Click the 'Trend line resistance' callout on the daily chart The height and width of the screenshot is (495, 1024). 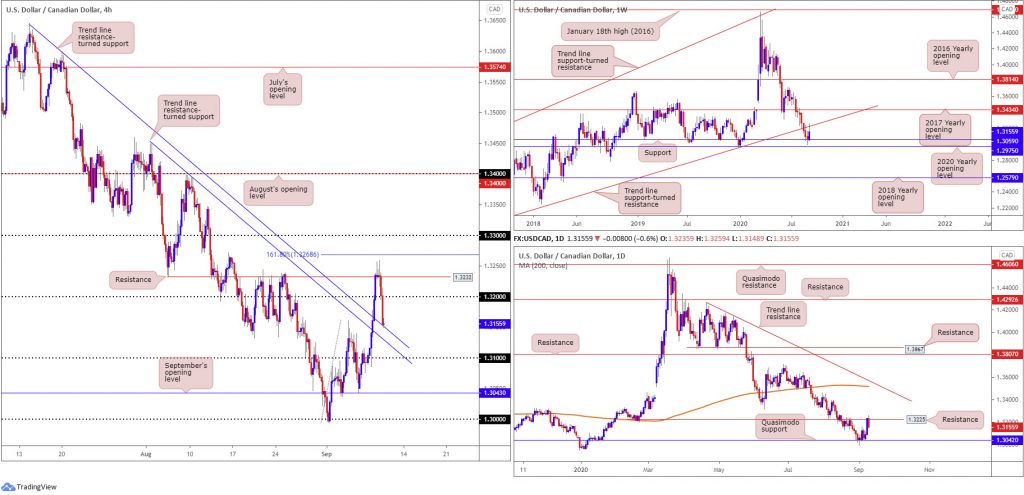pyautogui.click(x=782, y=314)
